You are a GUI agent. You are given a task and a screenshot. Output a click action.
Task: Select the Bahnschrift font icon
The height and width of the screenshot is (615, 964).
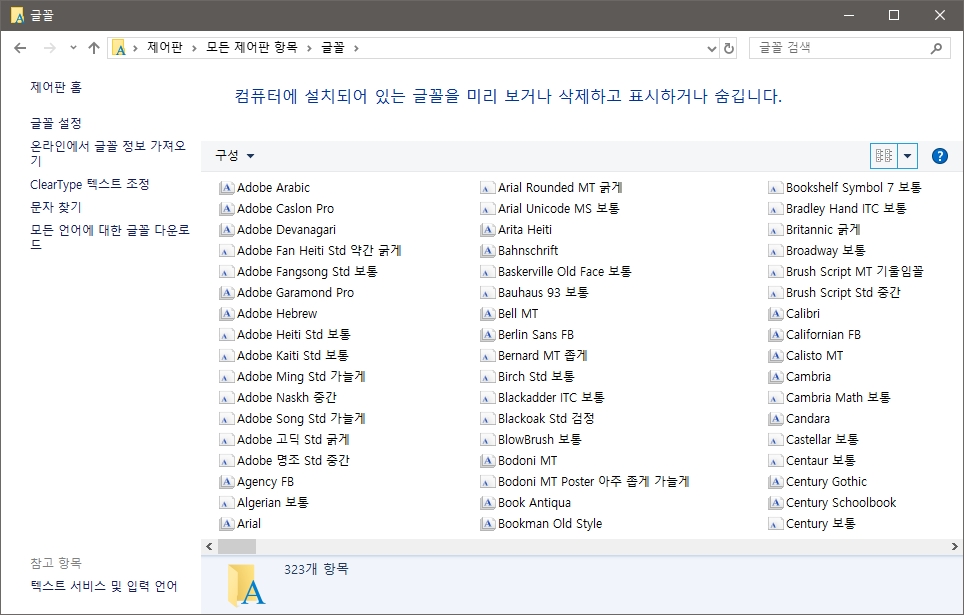coord(488,251)
